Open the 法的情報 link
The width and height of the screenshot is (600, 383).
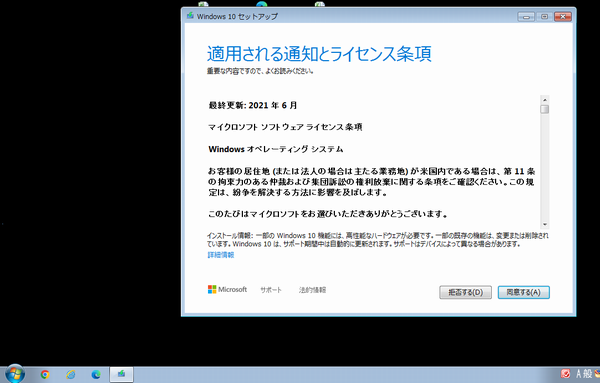point(312,290)
